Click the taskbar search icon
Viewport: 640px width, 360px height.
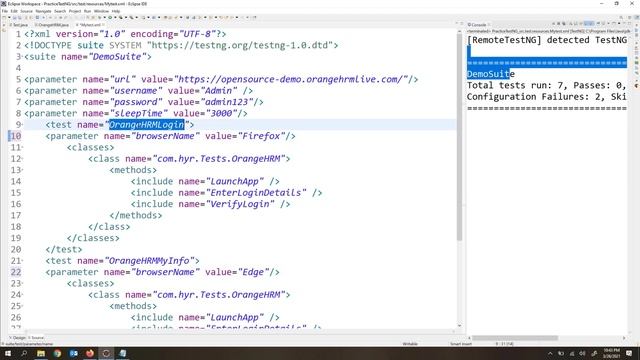24,353
